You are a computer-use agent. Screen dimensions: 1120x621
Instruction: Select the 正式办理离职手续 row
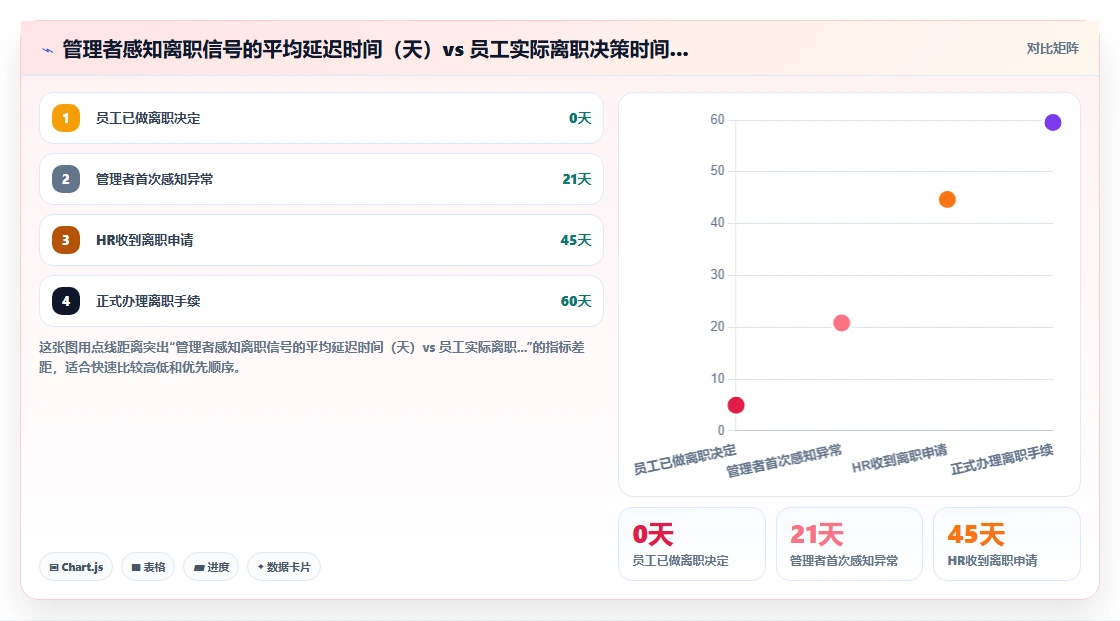pyautogui.click(x=321, y=301)
